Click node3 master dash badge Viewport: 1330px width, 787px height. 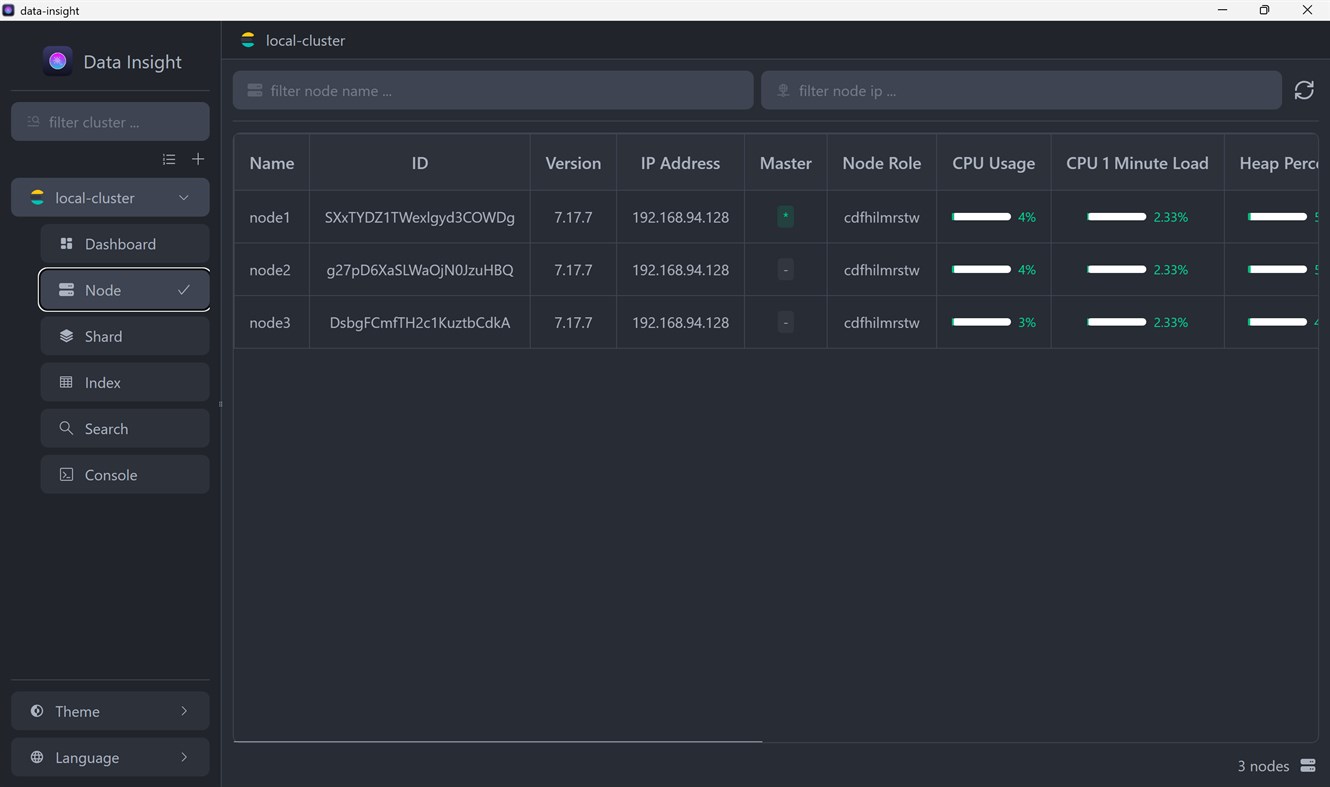(786, 322)
